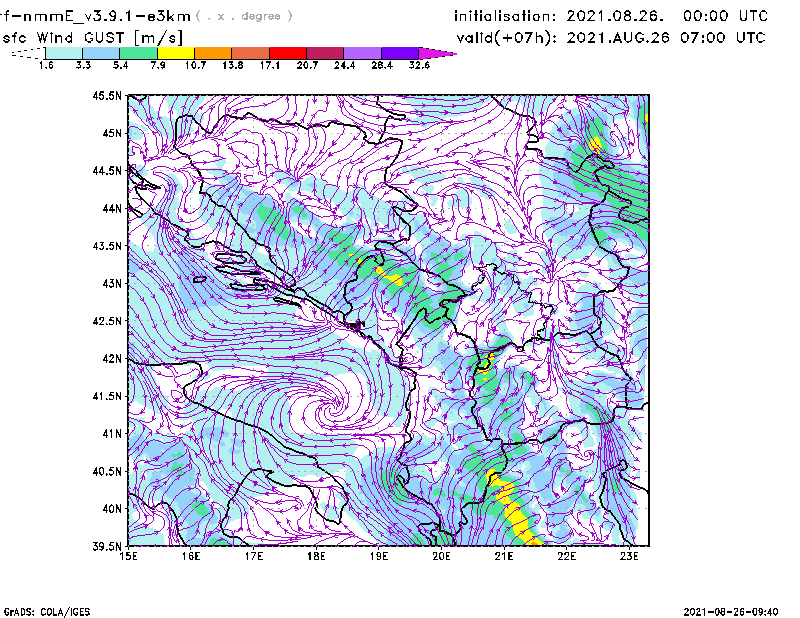Click the orange 10.7–13.8 legend swatch
The width and height of the screenshot is (800, 618).
[213, 53]
